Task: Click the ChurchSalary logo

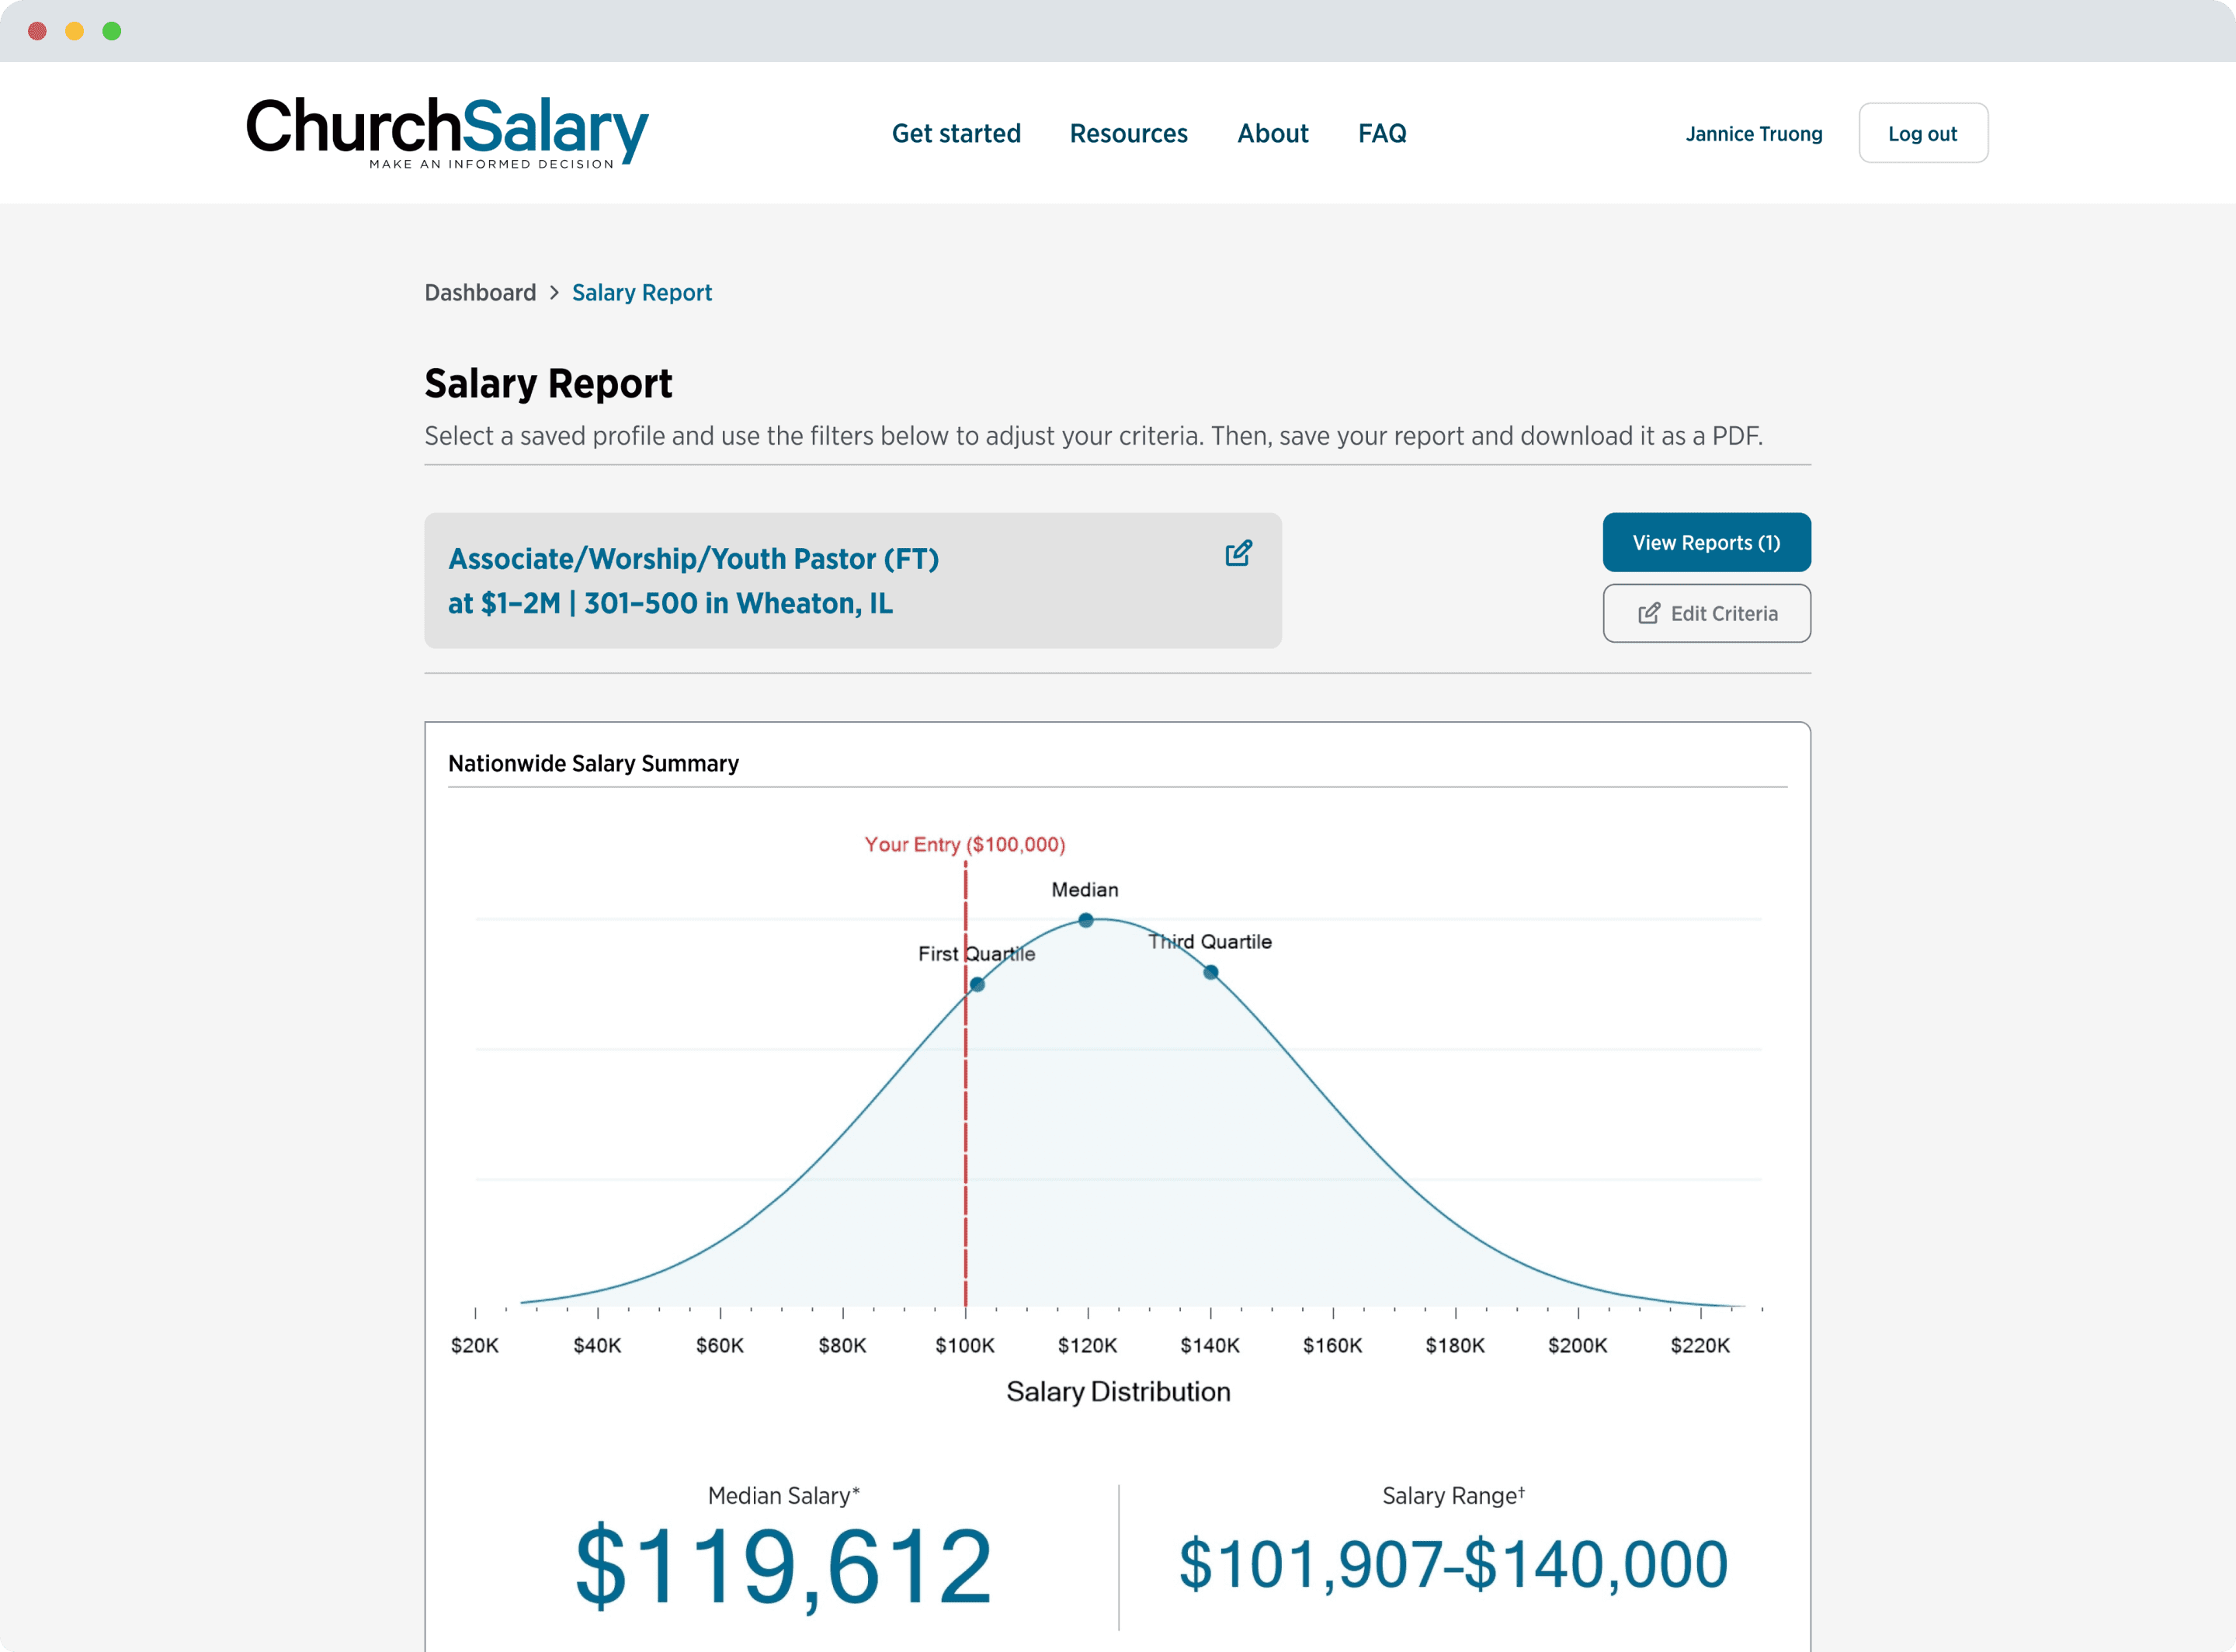Action: tap(447, 132)
